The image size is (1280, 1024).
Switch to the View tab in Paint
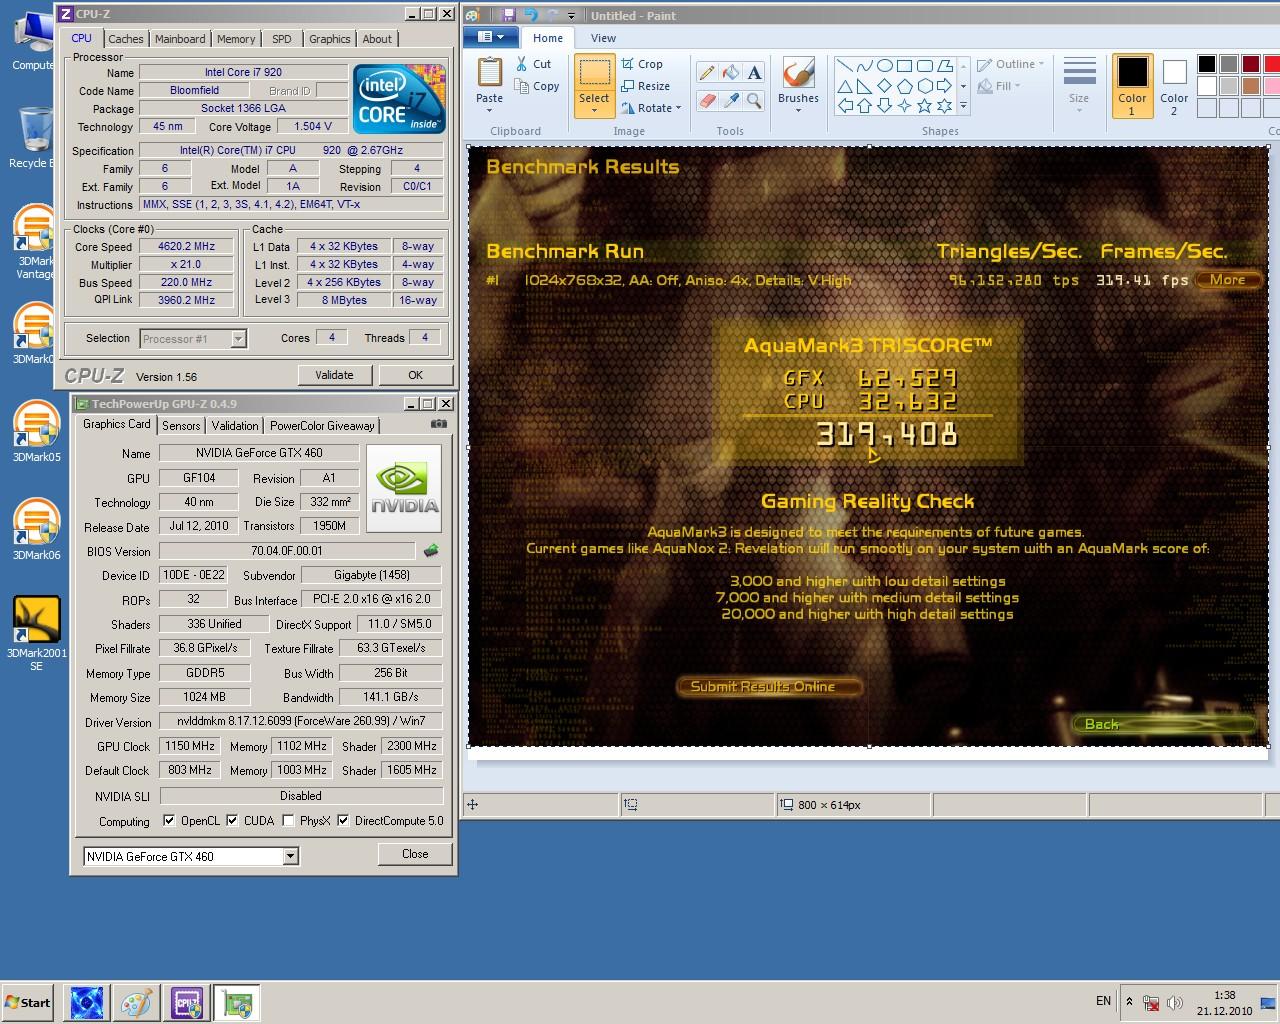pos(603,38)
